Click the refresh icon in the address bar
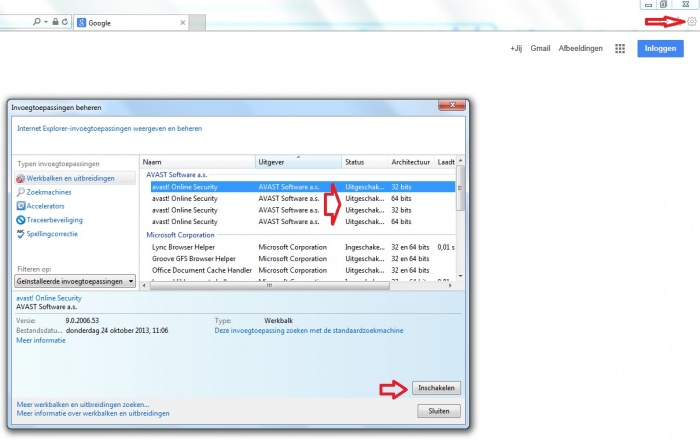 (x=65, y=21)
